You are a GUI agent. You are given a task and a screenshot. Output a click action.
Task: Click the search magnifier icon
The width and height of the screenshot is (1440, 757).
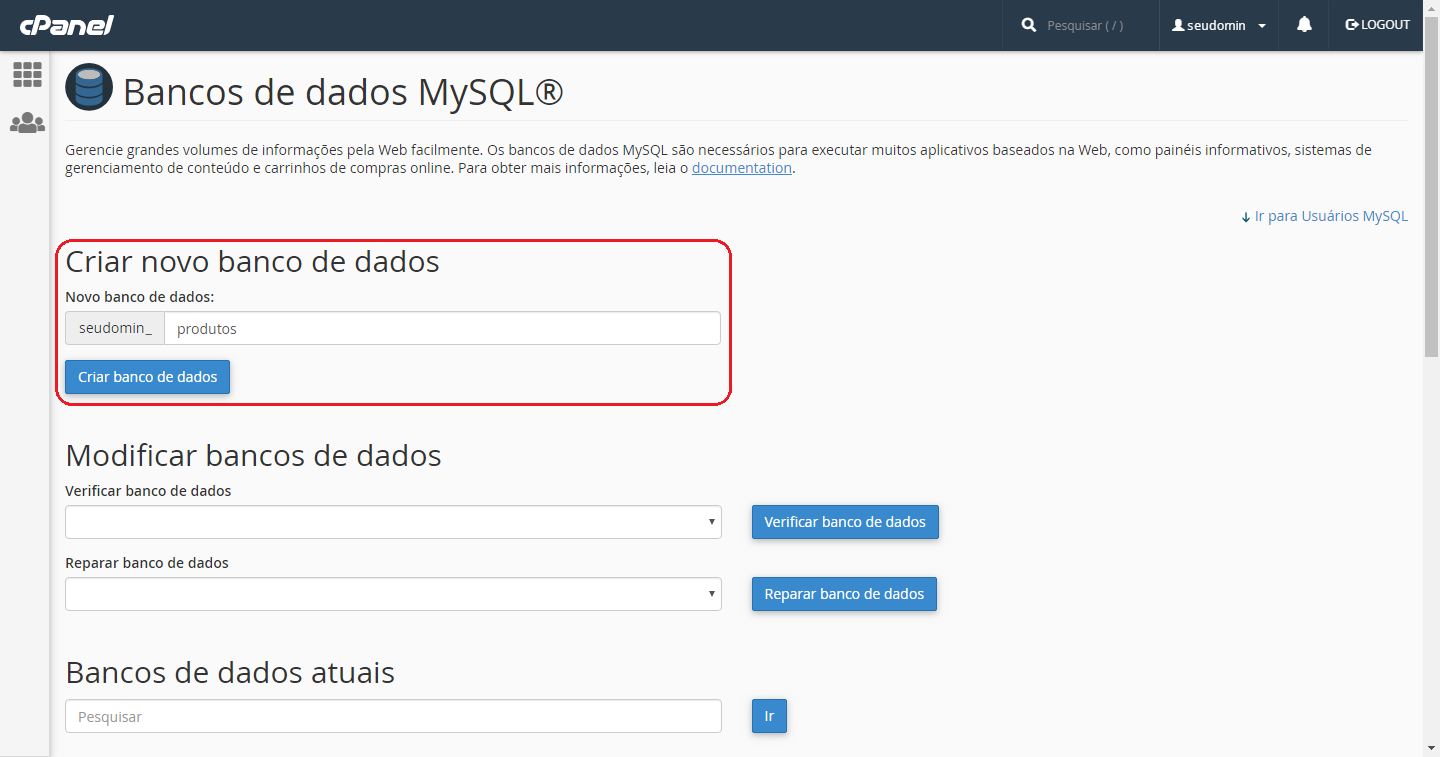click(1029, 25)
